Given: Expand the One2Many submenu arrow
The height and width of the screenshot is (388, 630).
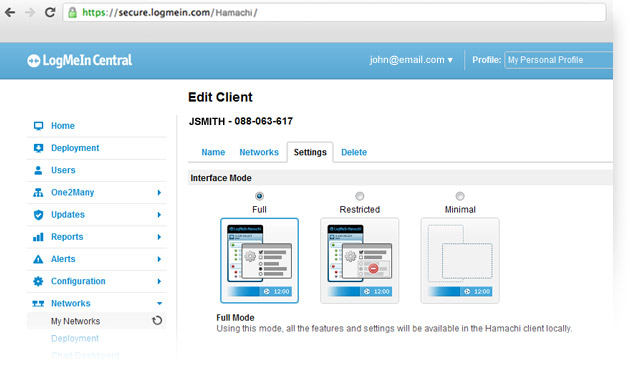Looking at the screenshot, I should tap(159, 192).
